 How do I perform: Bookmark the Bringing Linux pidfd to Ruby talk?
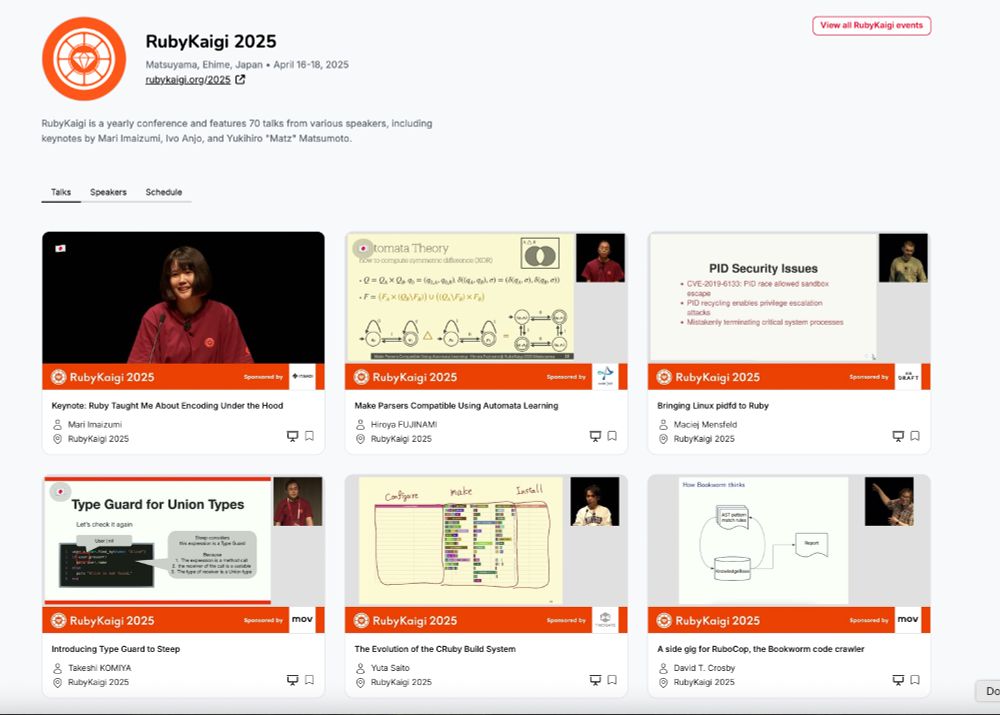(x=915, y=436)
